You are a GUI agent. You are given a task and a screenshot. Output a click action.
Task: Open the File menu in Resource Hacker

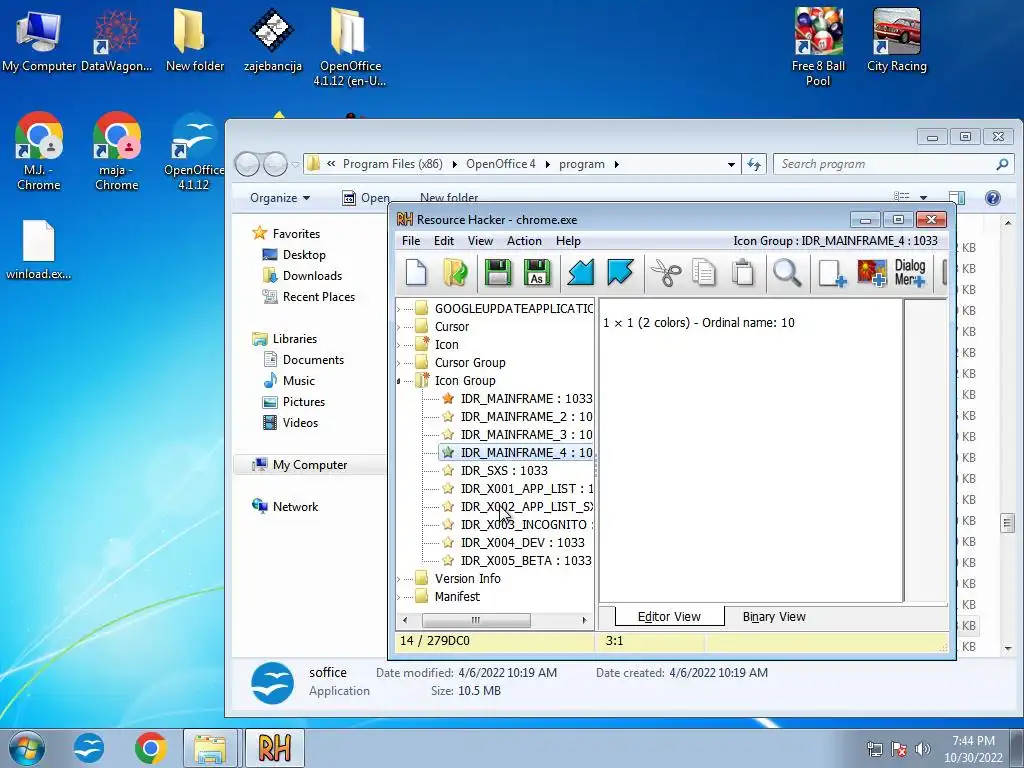(411, 241)
